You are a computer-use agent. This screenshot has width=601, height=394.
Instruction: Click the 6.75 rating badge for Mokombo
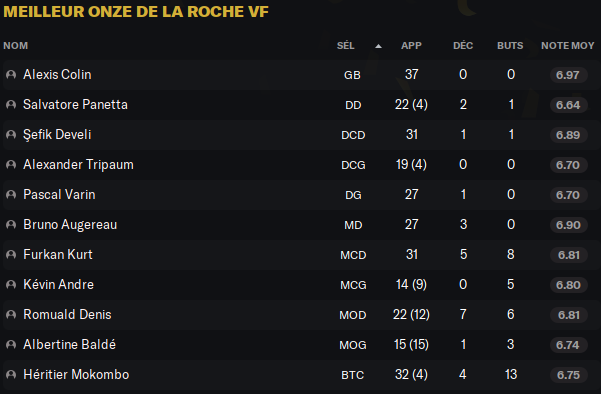tap(568, 375)
